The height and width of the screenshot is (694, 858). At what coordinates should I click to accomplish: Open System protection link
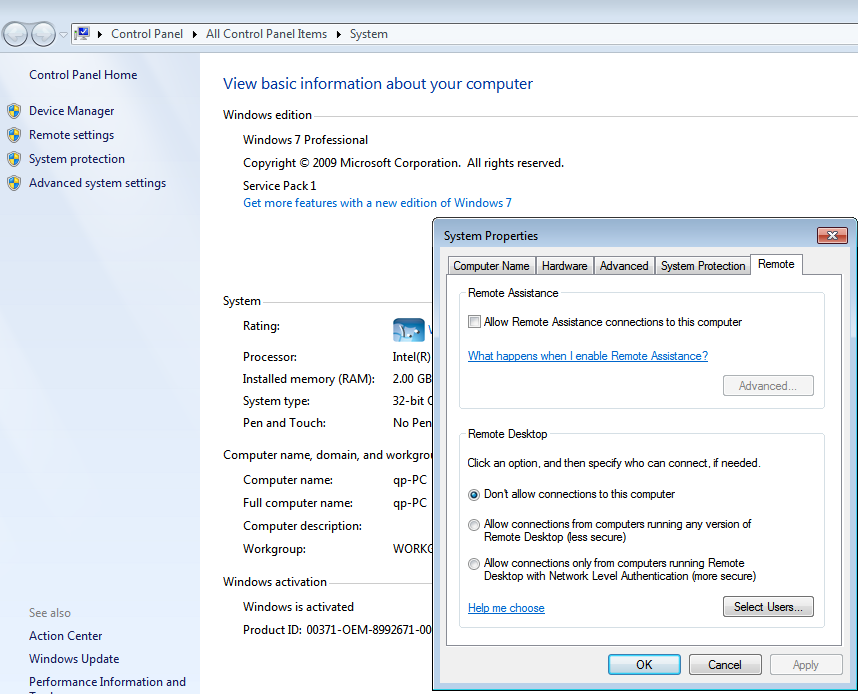(77, 159)
